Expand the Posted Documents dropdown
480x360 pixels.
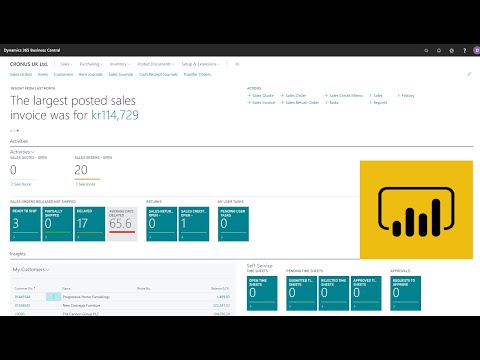[x=156, y=64]
